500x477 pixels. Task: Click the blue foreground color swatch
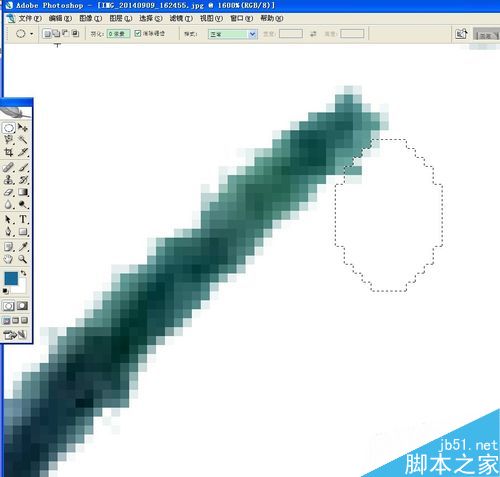point(11,278)
